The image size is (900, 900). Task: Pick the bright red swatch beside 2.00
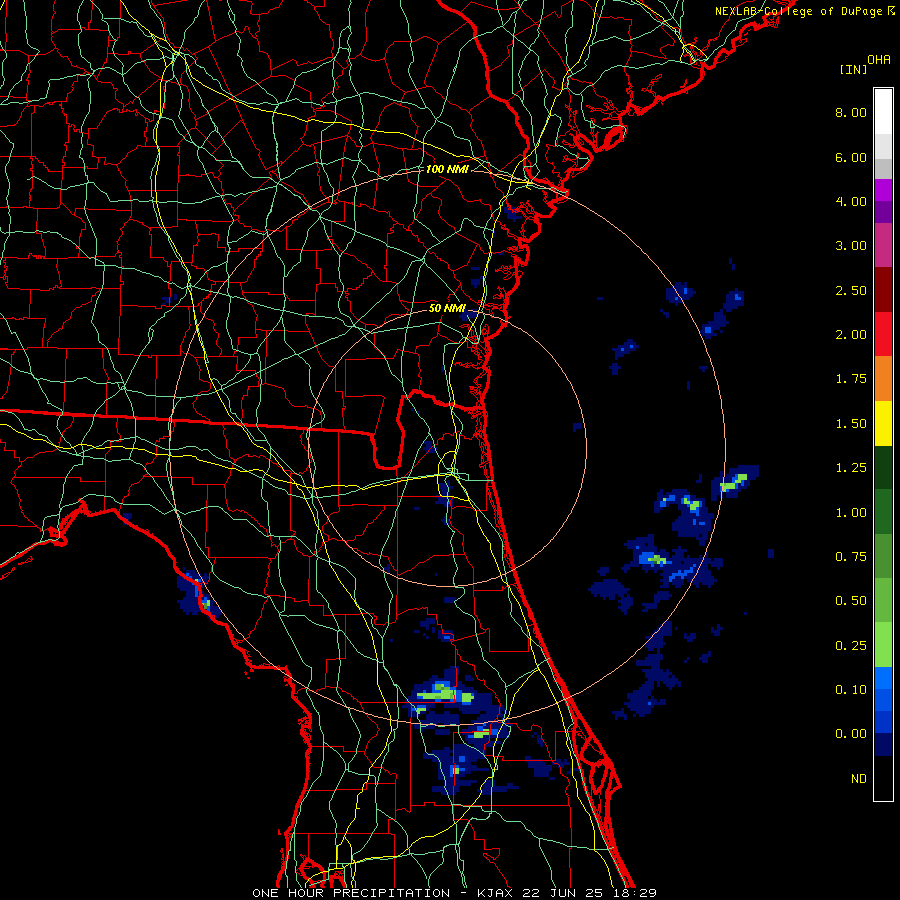[x=883, y=334]
